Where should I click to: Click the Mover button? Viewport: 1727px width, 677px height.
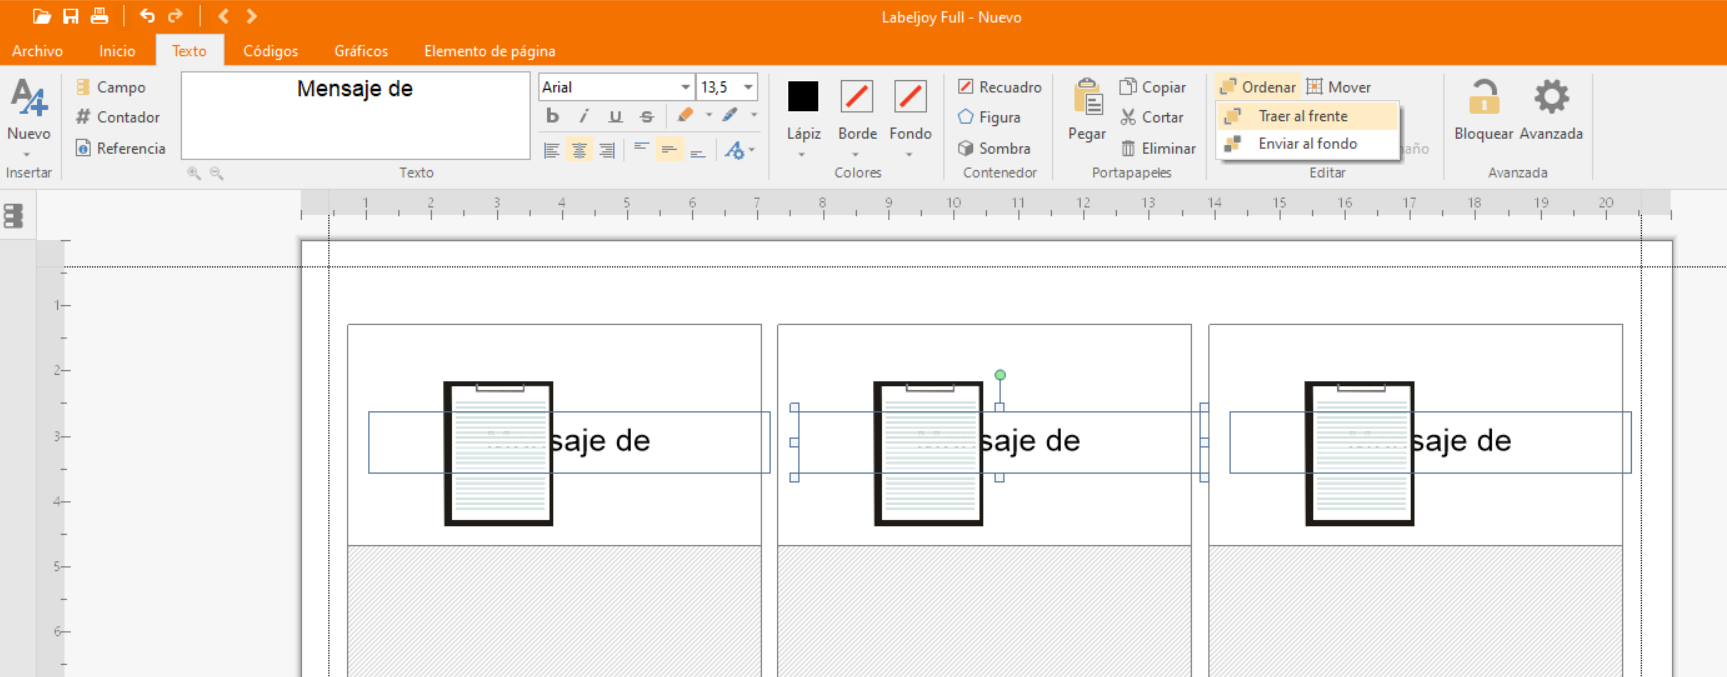pyautogui.click(x=1338, y=87)
